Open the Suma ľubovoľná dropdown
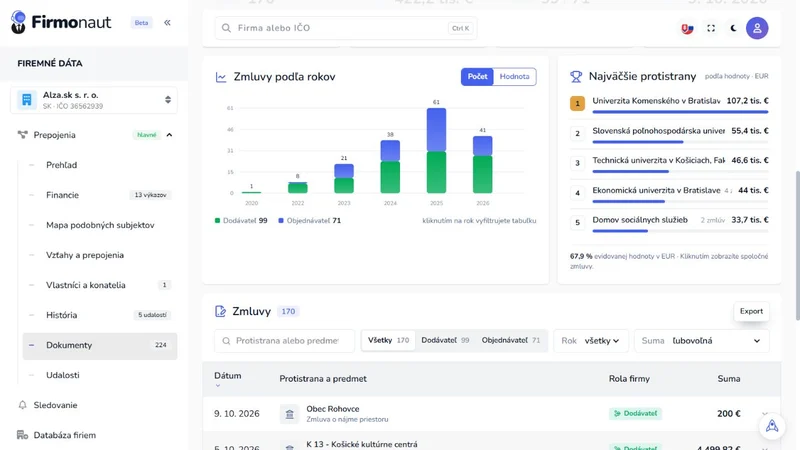 tap(702, 341)
